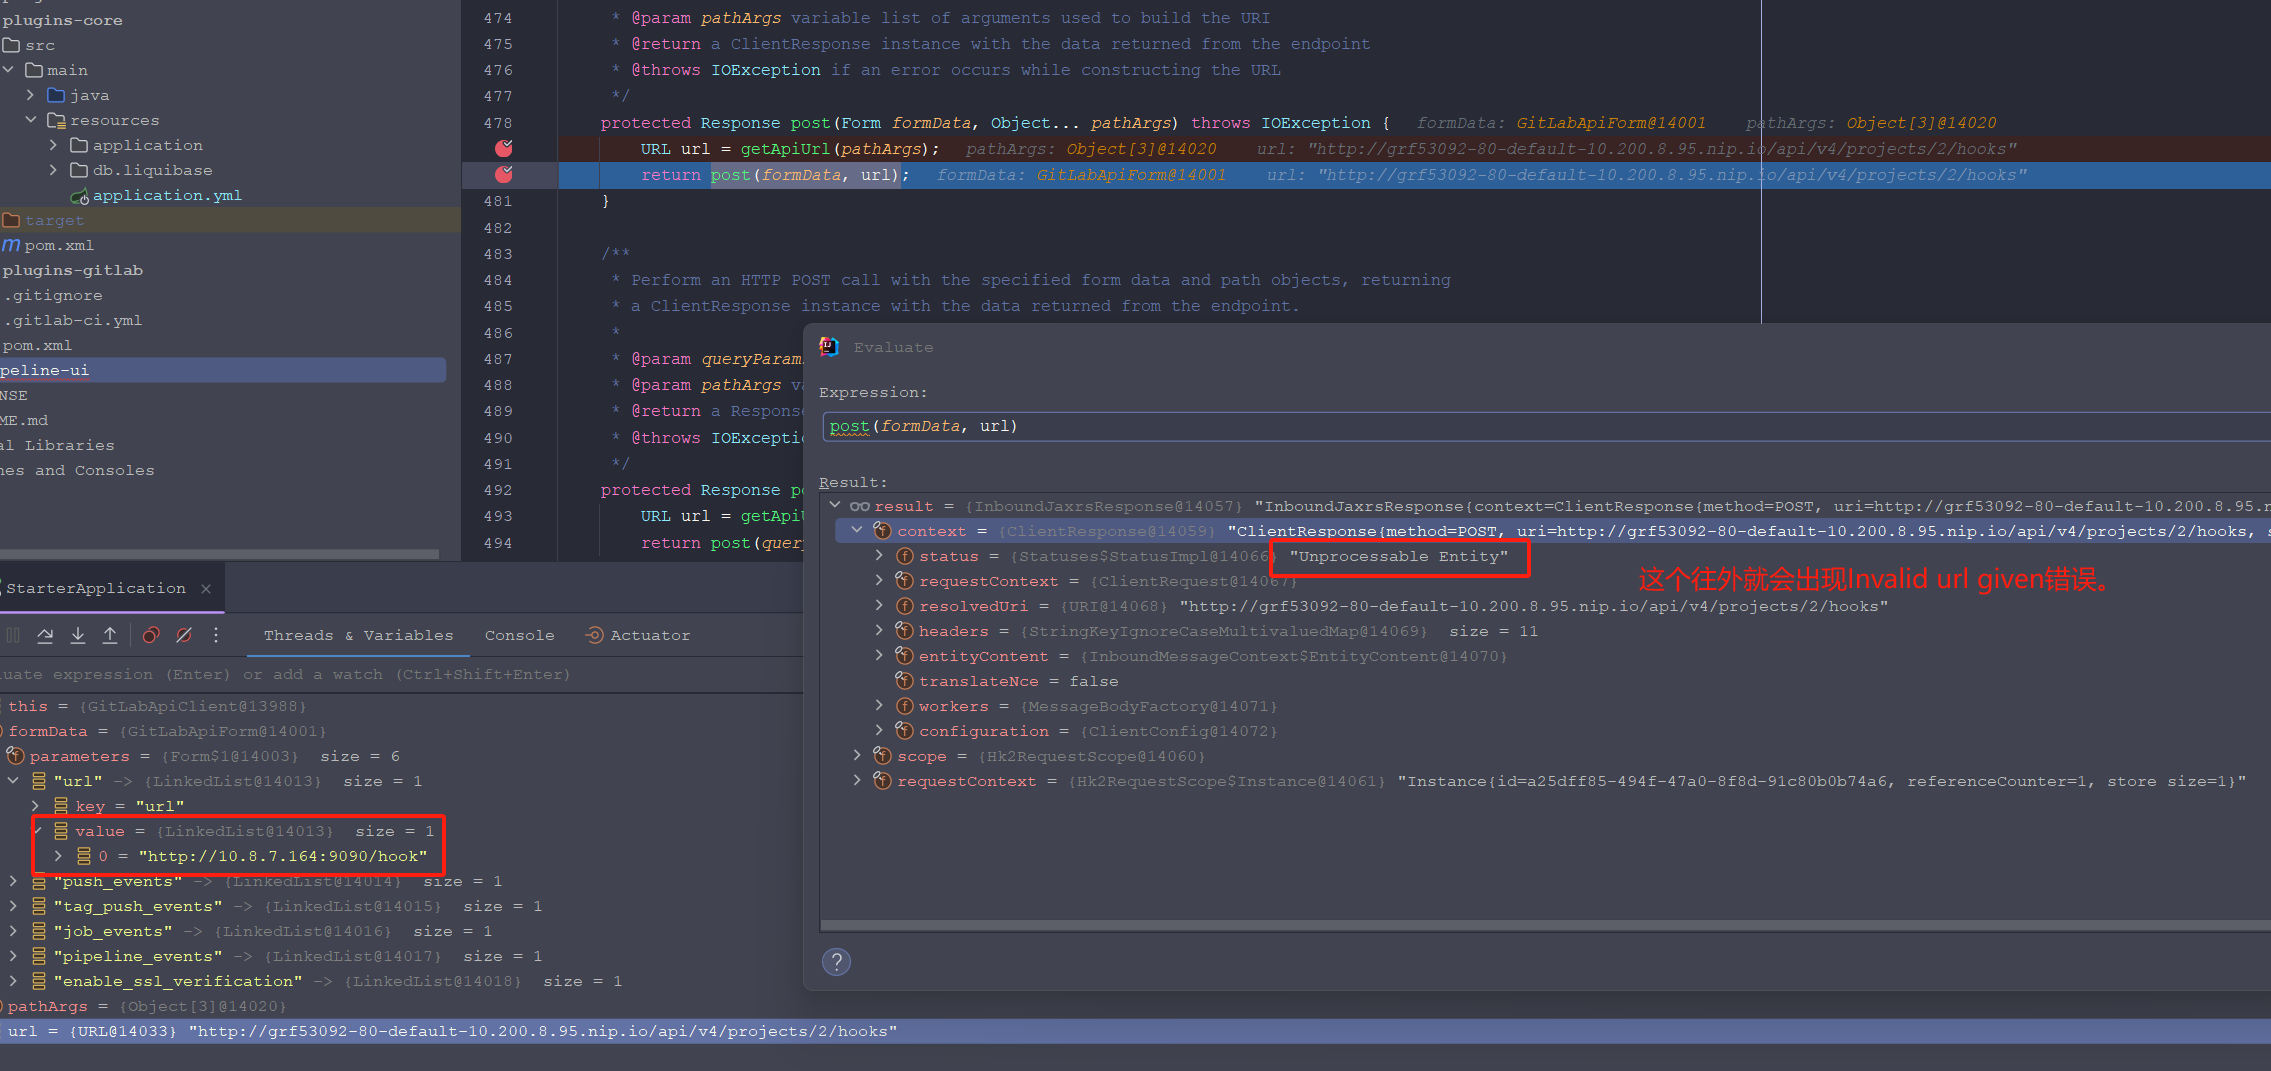Click the evaluate expression field in Variables pane
Image resolution: width=2271 pixels, height=1071 pixels.
click(400, 675)
